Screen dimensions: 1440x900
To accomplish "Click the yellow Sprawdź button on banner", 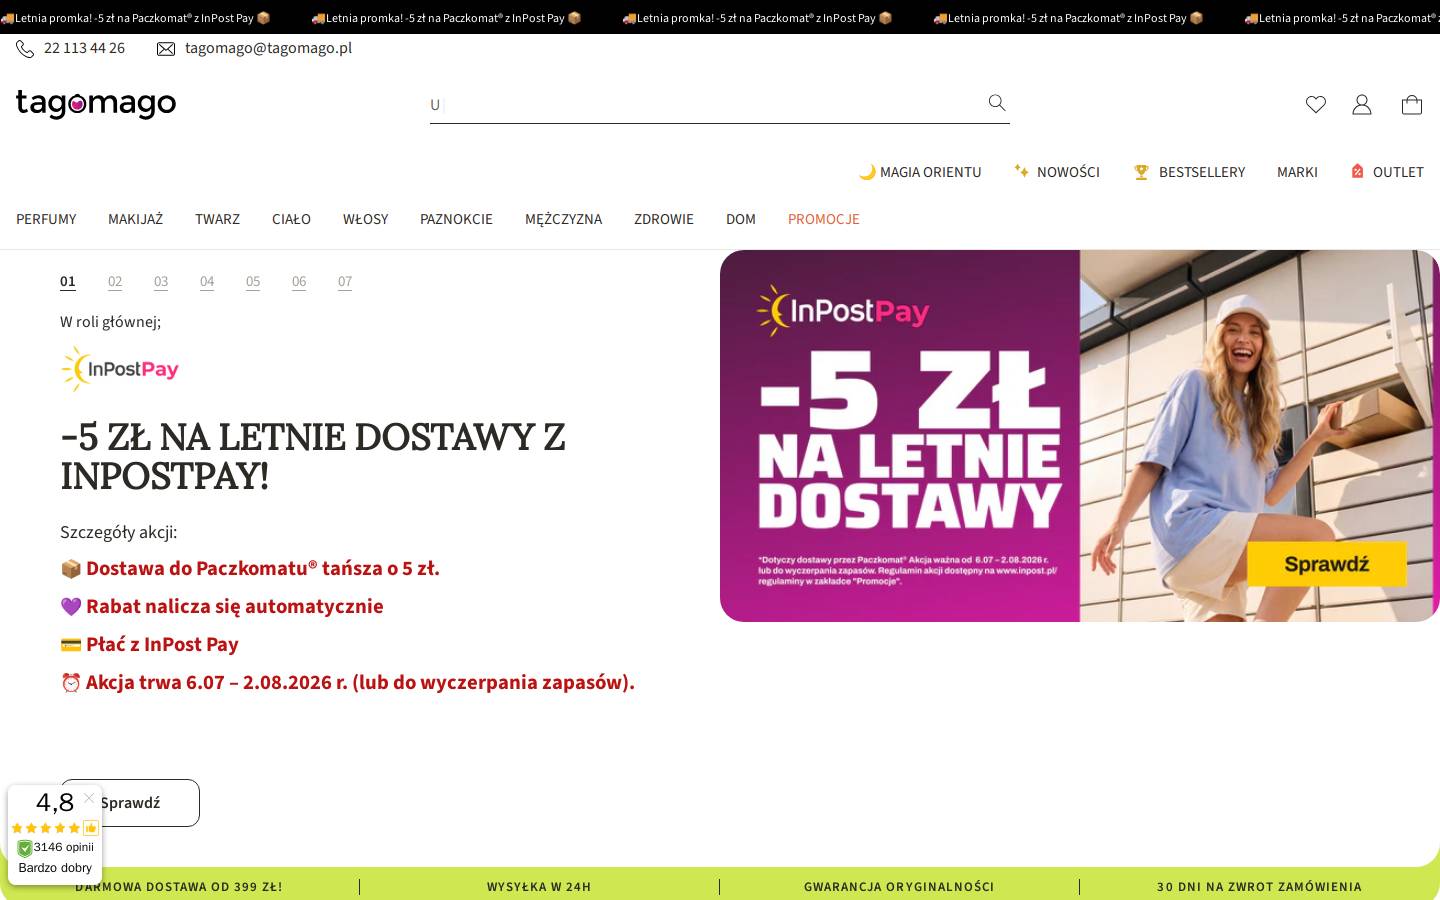I will click(x=1326, y=564).
